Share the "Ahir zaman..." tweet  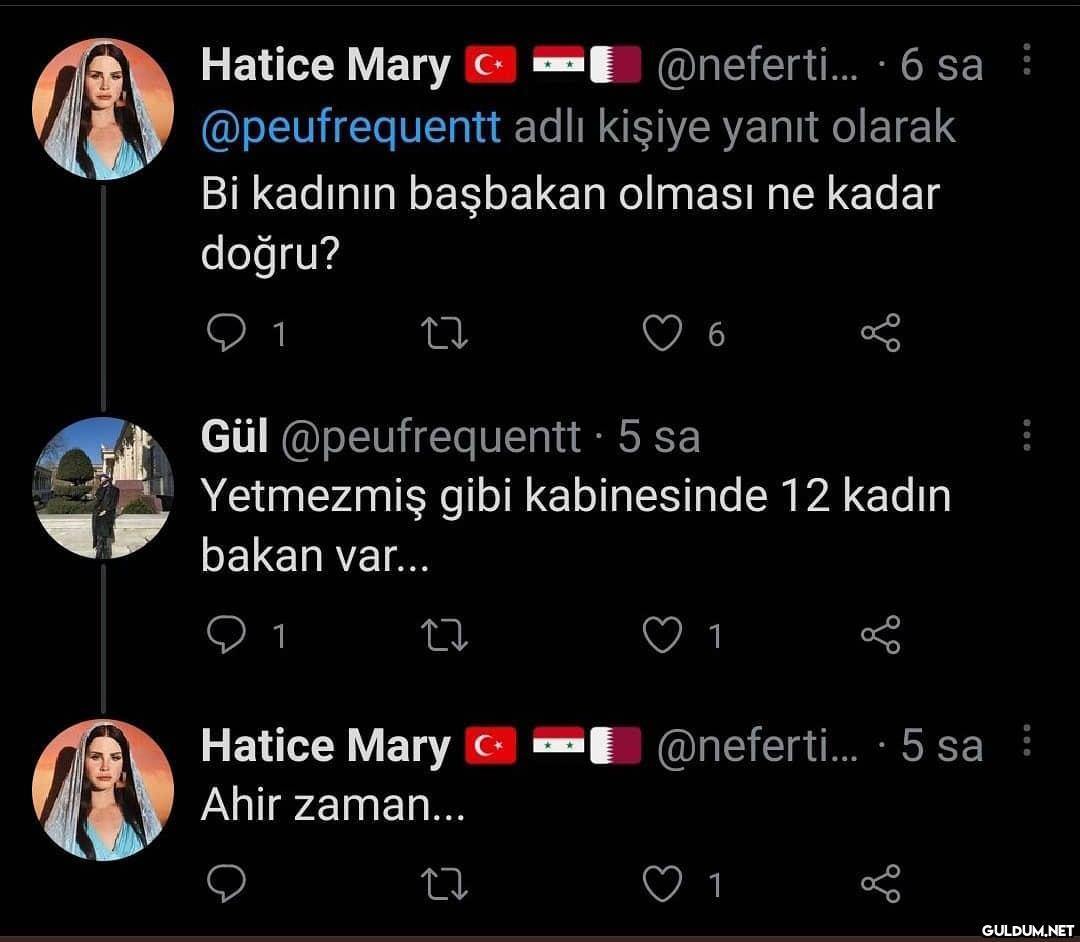(x=881, y=883)
